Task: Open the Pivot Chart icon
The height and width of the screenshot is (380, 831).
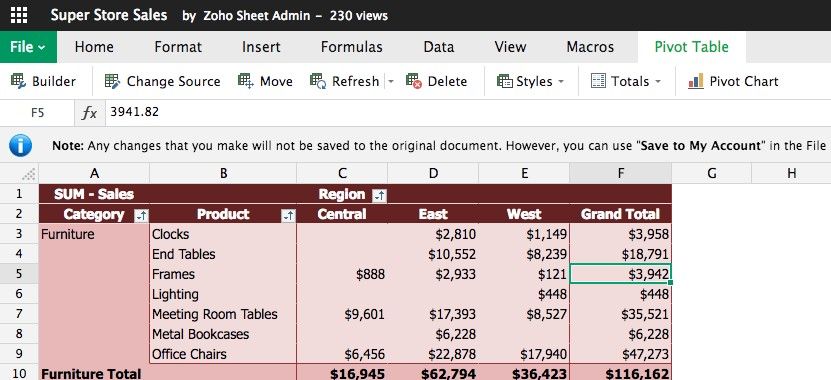Action: tap(696, 81)
